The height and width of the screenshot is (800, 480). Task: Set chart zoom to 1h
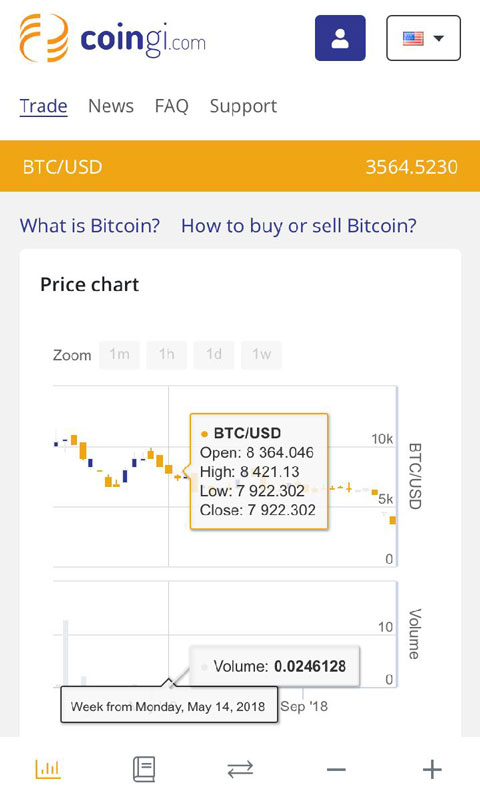click(x=166, y=355)
